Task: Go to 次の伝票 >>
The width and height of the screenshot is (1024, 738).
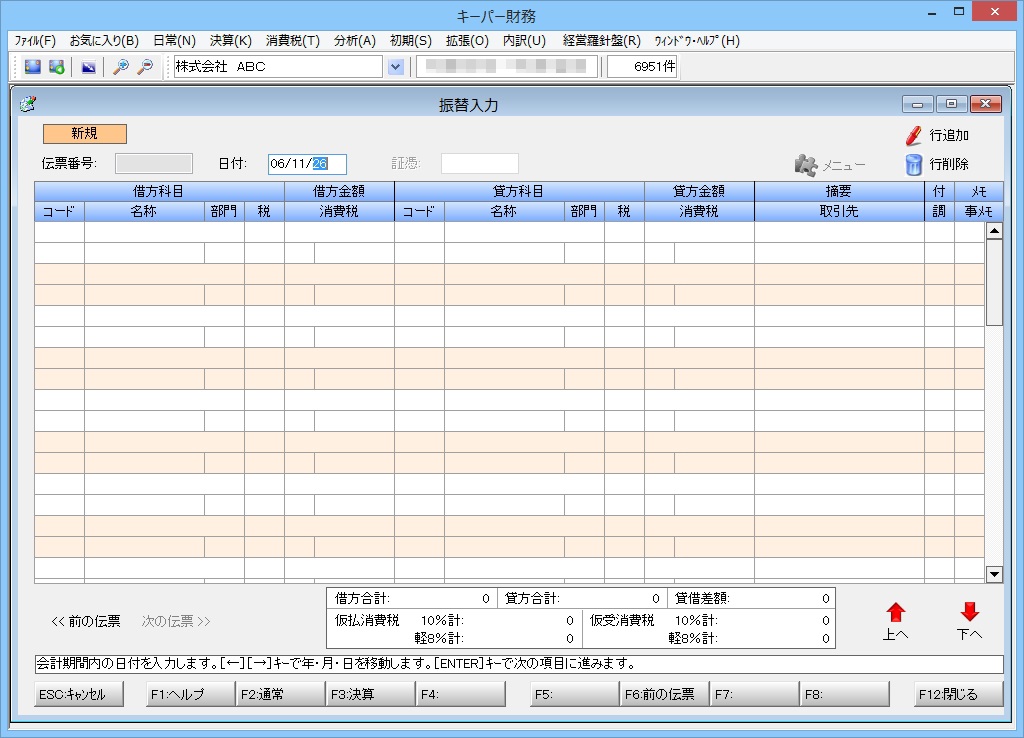Action: click(176, 621)
